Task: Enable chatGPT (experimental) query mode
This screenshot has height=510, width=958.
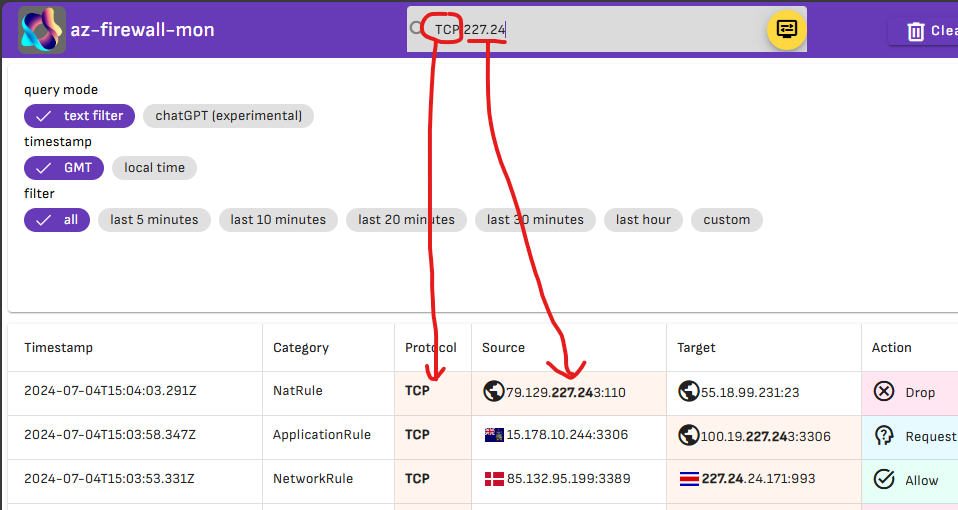Action: 229,116
